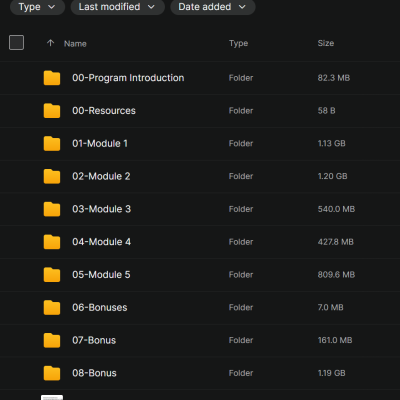Click the 07-Bonus folder icon

[52, 340]
